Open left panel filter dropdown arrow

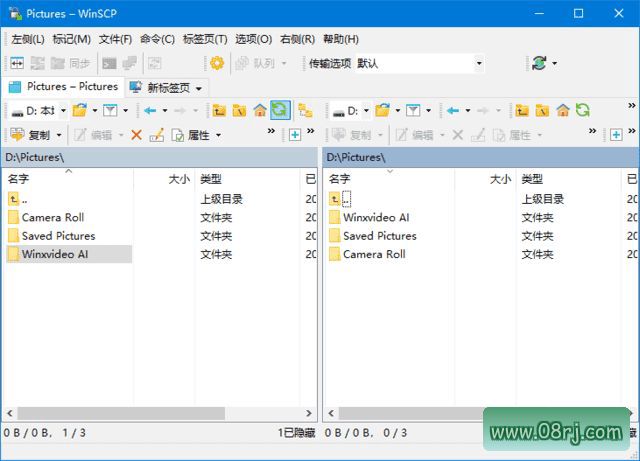click(125, 110)
